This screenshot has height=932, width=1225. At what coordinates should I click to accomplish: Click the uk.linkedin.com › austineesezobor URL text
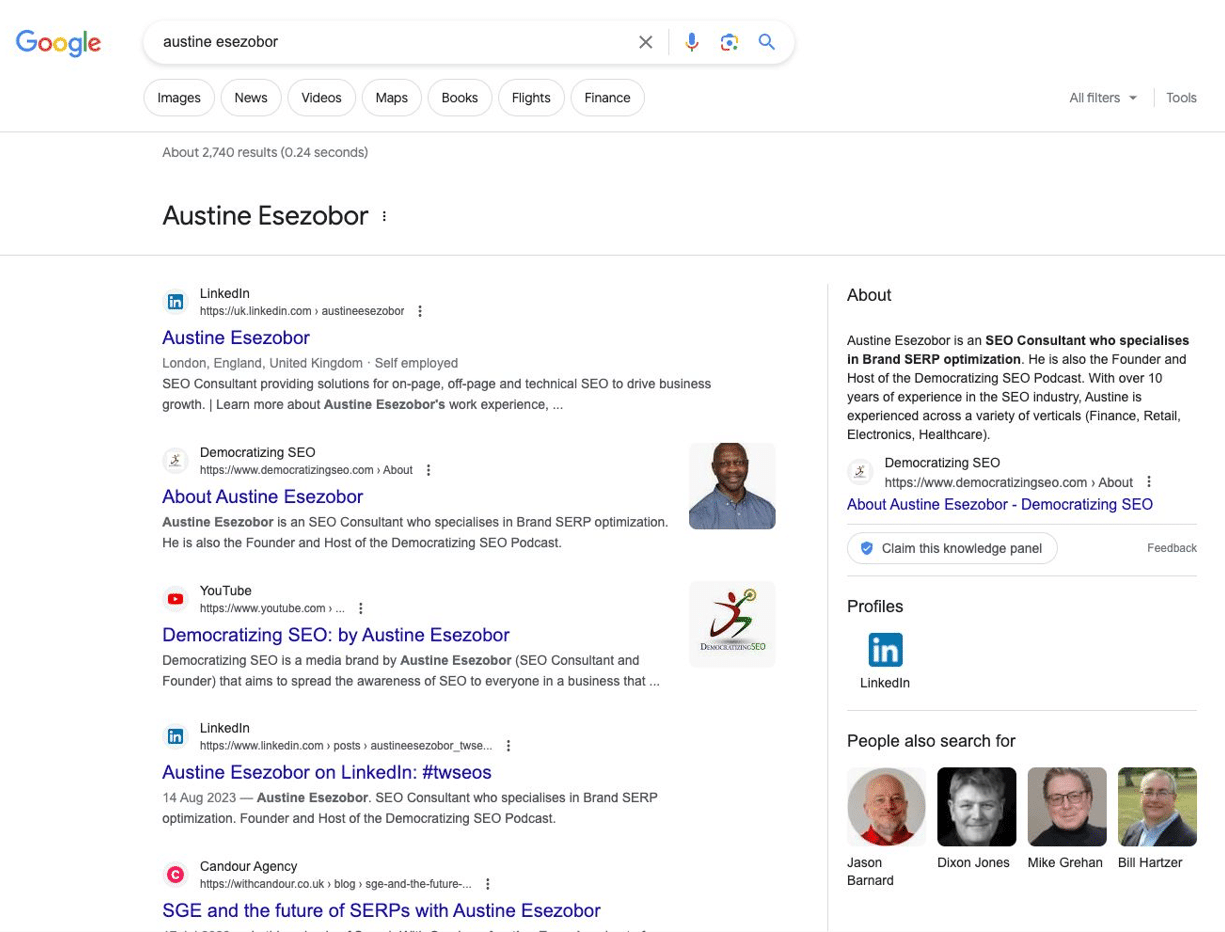(302, 311)
